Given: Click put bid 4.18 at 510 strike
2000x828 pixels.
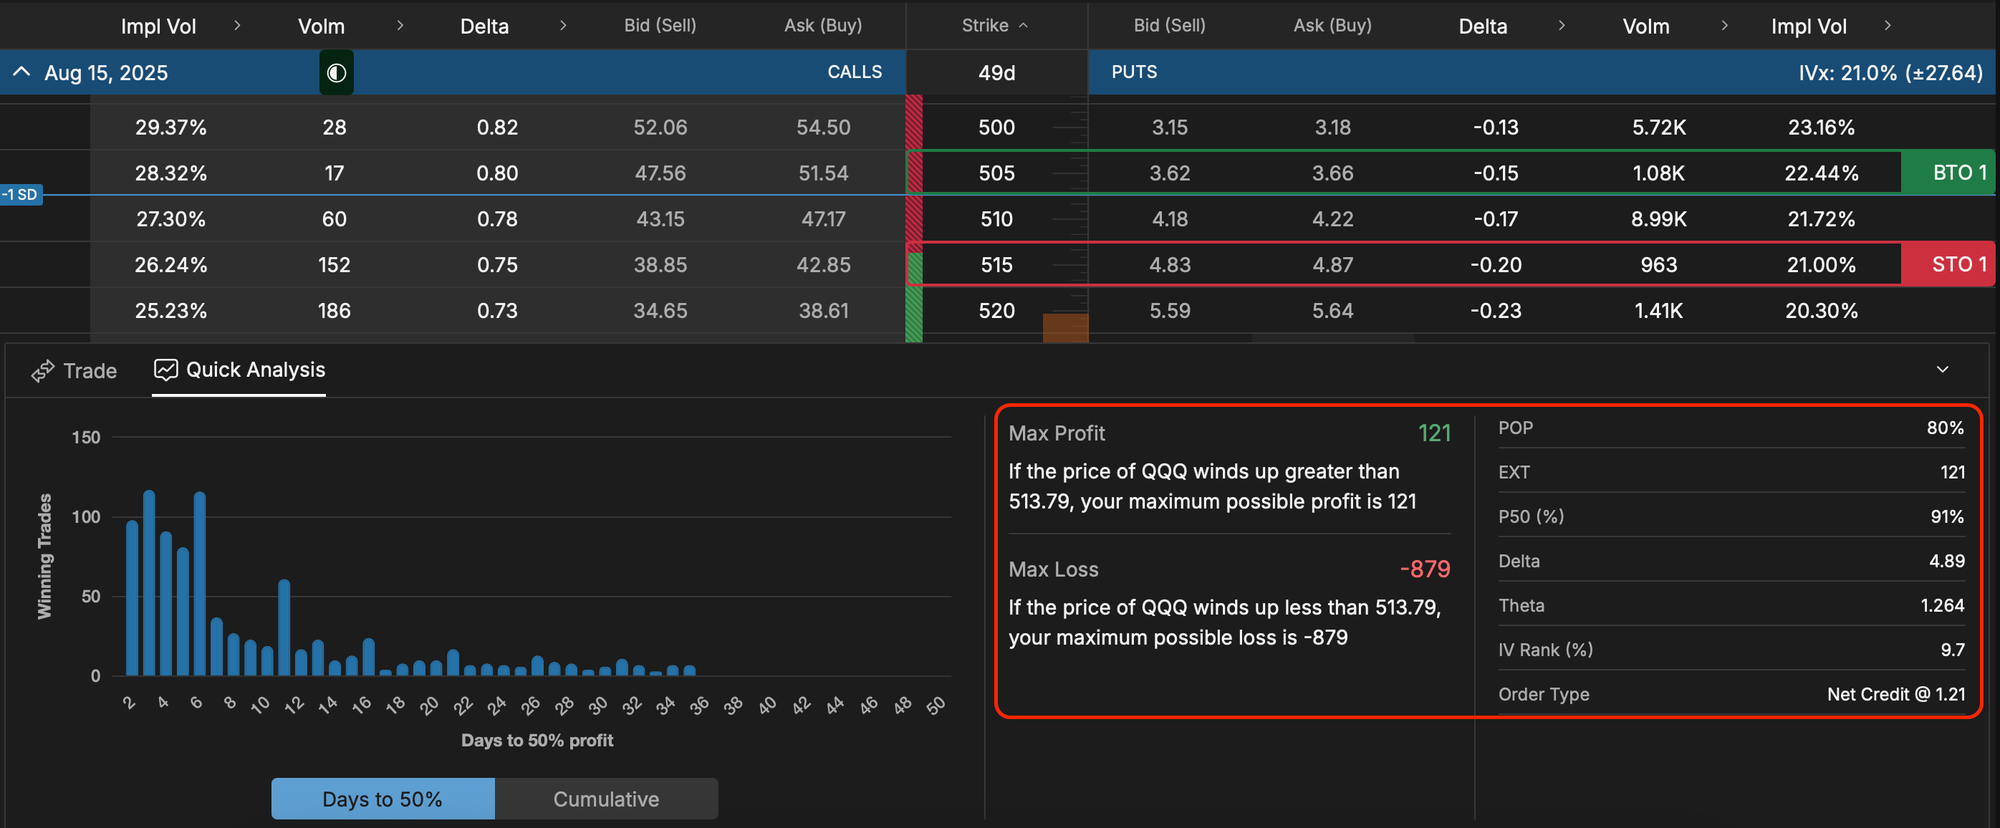Looking at the screenshot, I should click(1170, 219).
